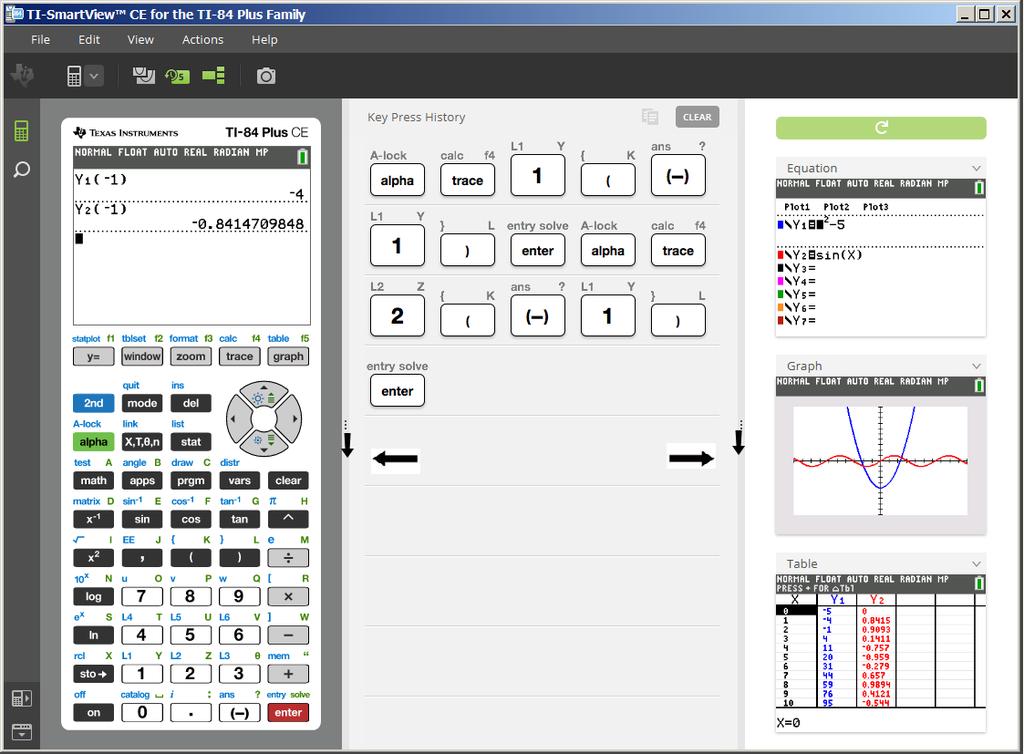Open the View menu
Viewport: 1024px width, 754px height.
click(140, 40)
